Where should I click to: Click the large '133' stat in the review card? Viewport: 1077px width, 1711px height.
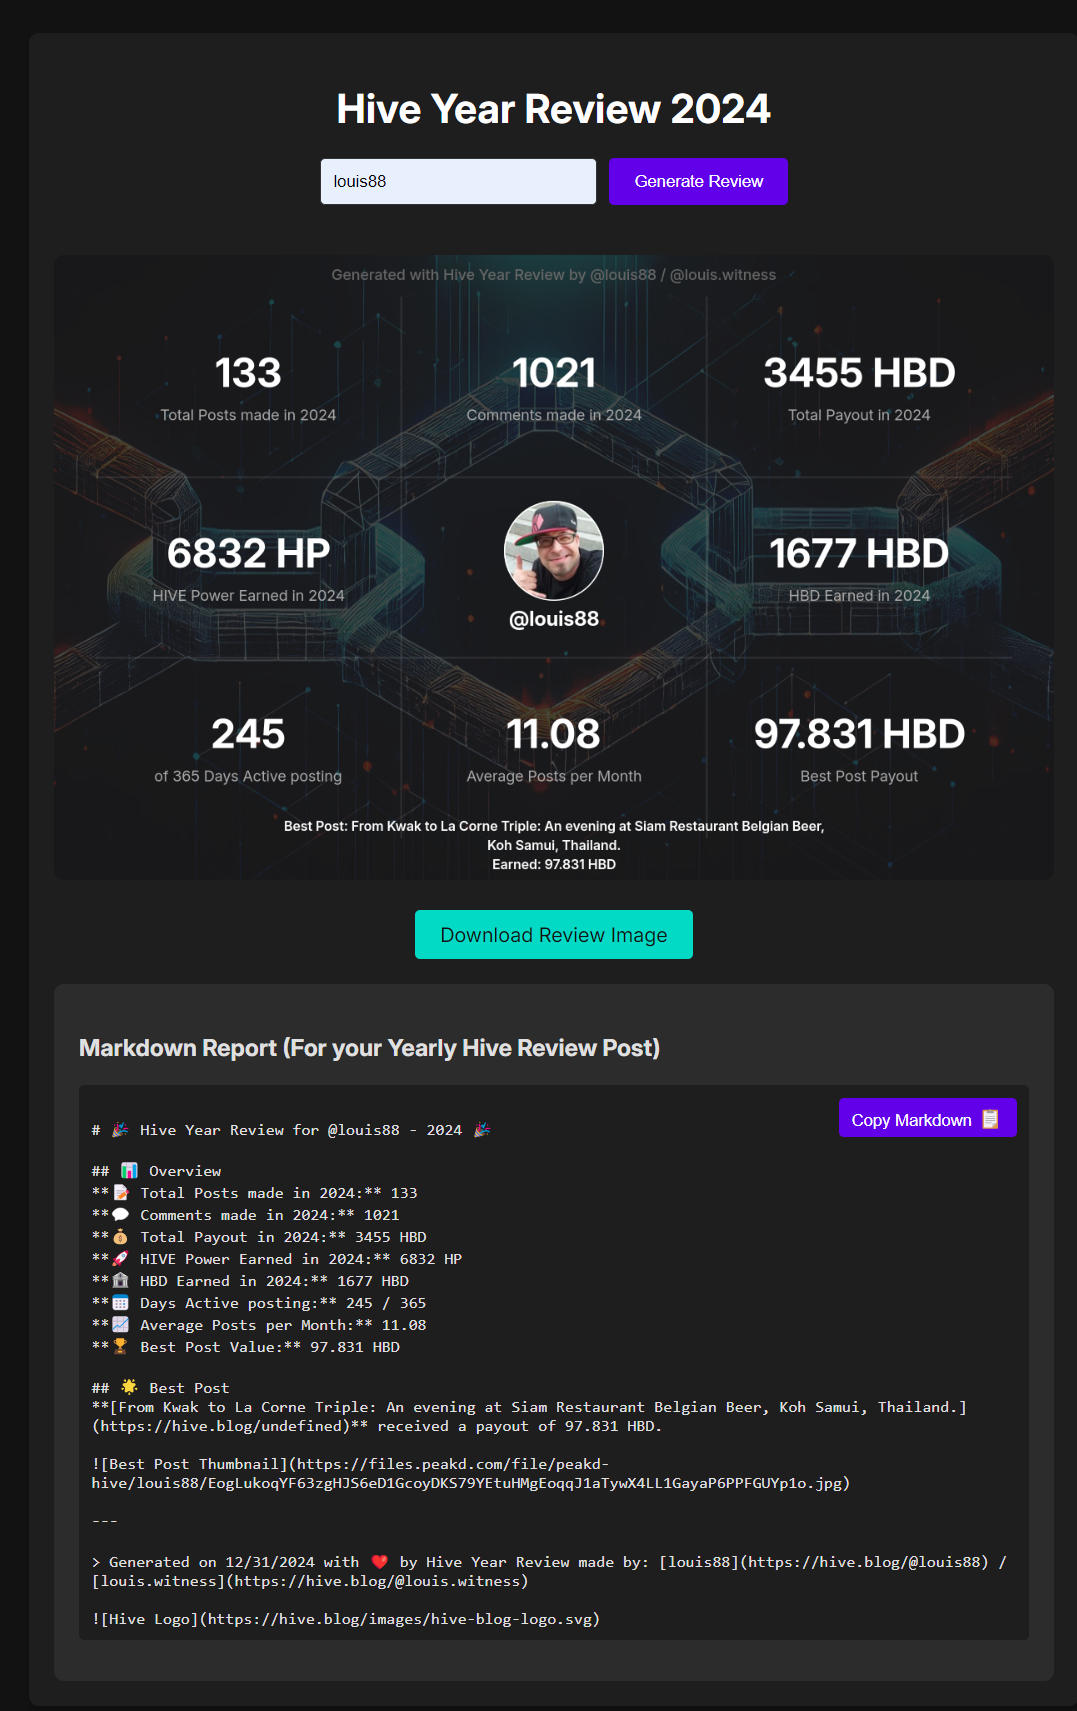(248, 373)
